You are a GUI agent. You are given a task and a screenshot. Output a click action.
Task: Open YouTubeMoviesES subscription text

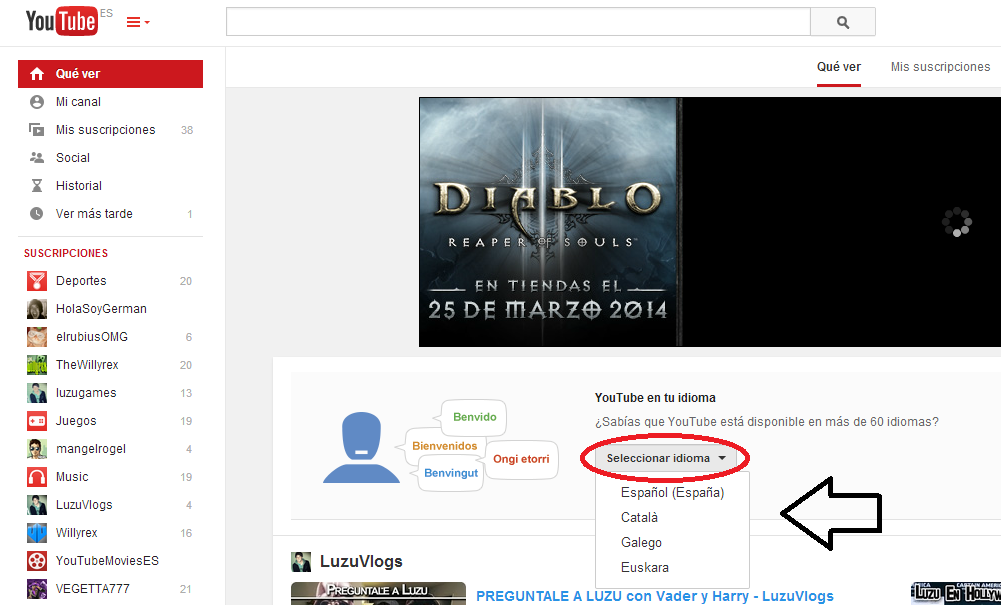point(107,561)
